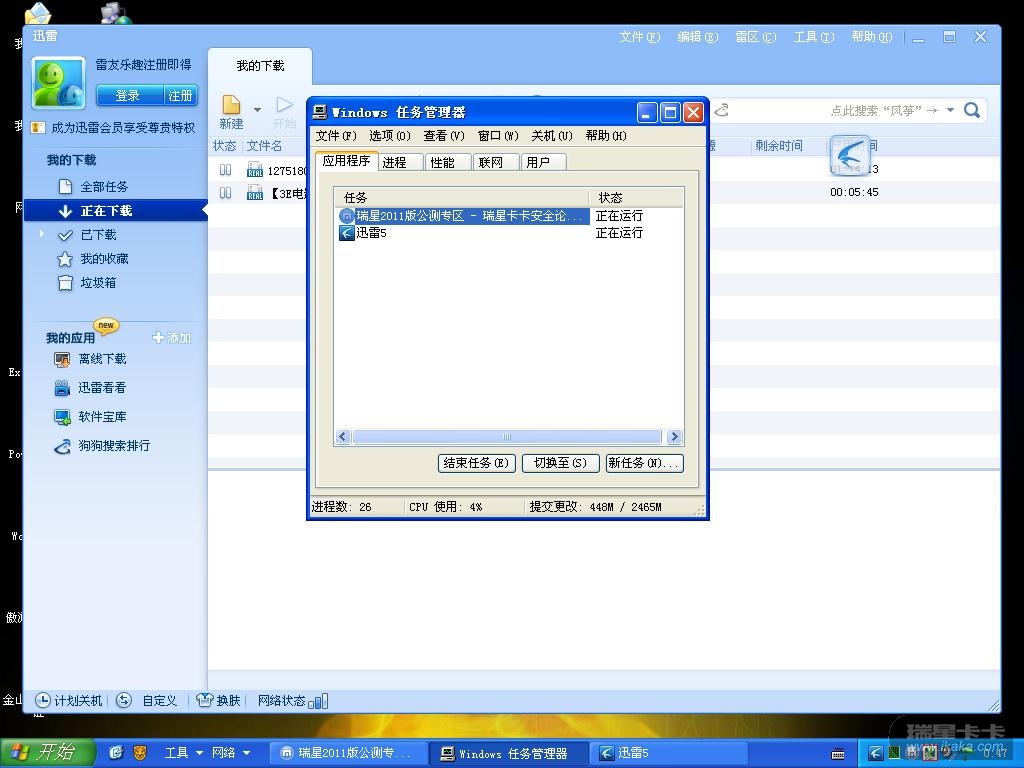The image size is (1024, 768).
Task: Click the floating Xunlei bird icon
Action: [849, 155]
